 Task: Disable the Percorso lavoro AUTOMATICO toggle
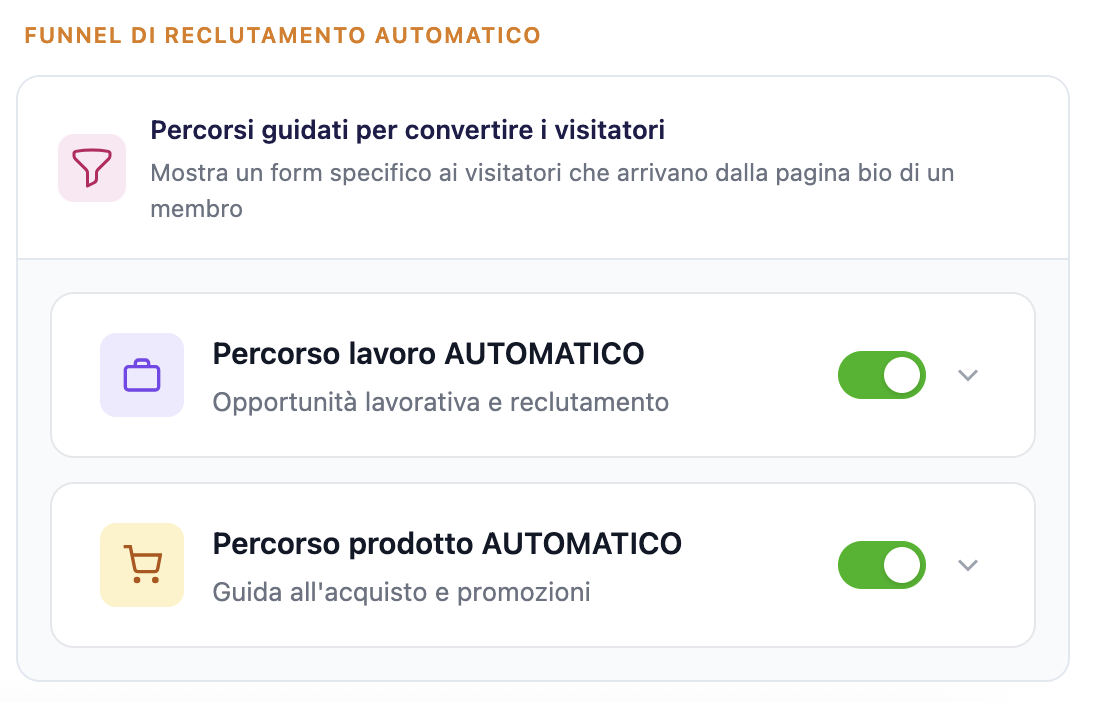[881, 375]
